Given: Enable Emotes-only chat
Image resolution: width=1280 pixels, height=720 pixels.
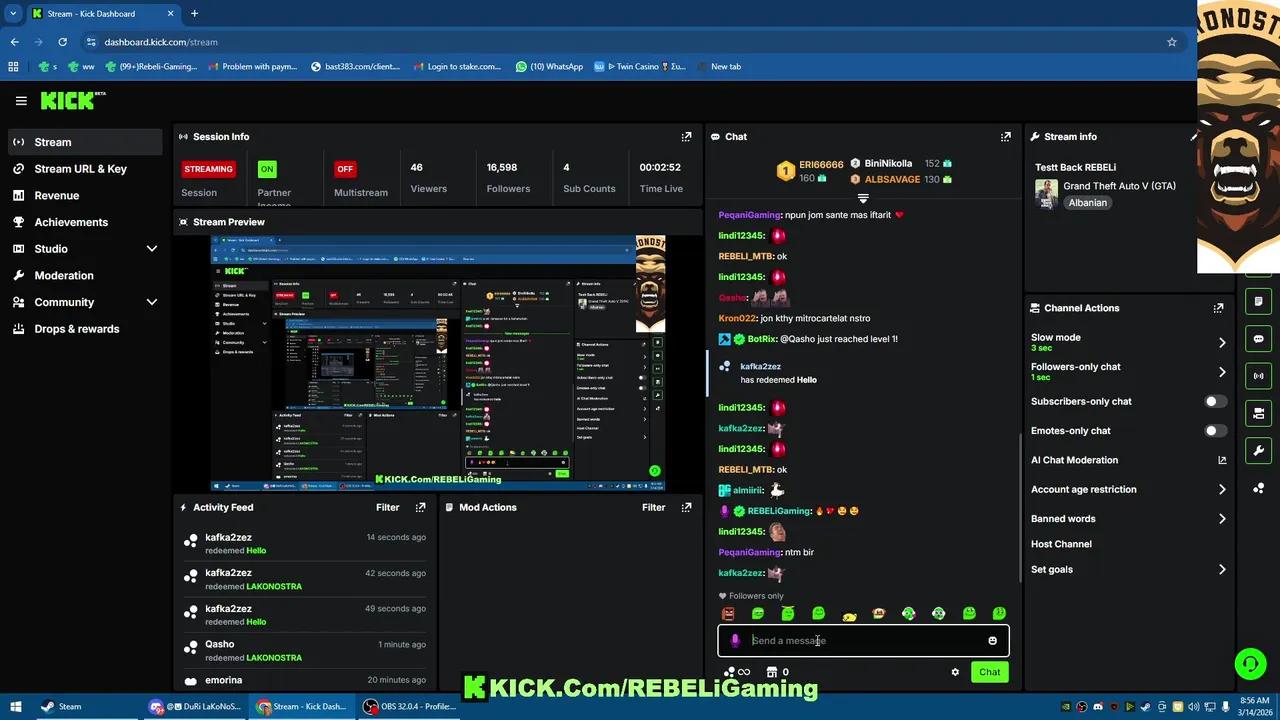Looking at the screenshot, I should (x=1213, y=430).
